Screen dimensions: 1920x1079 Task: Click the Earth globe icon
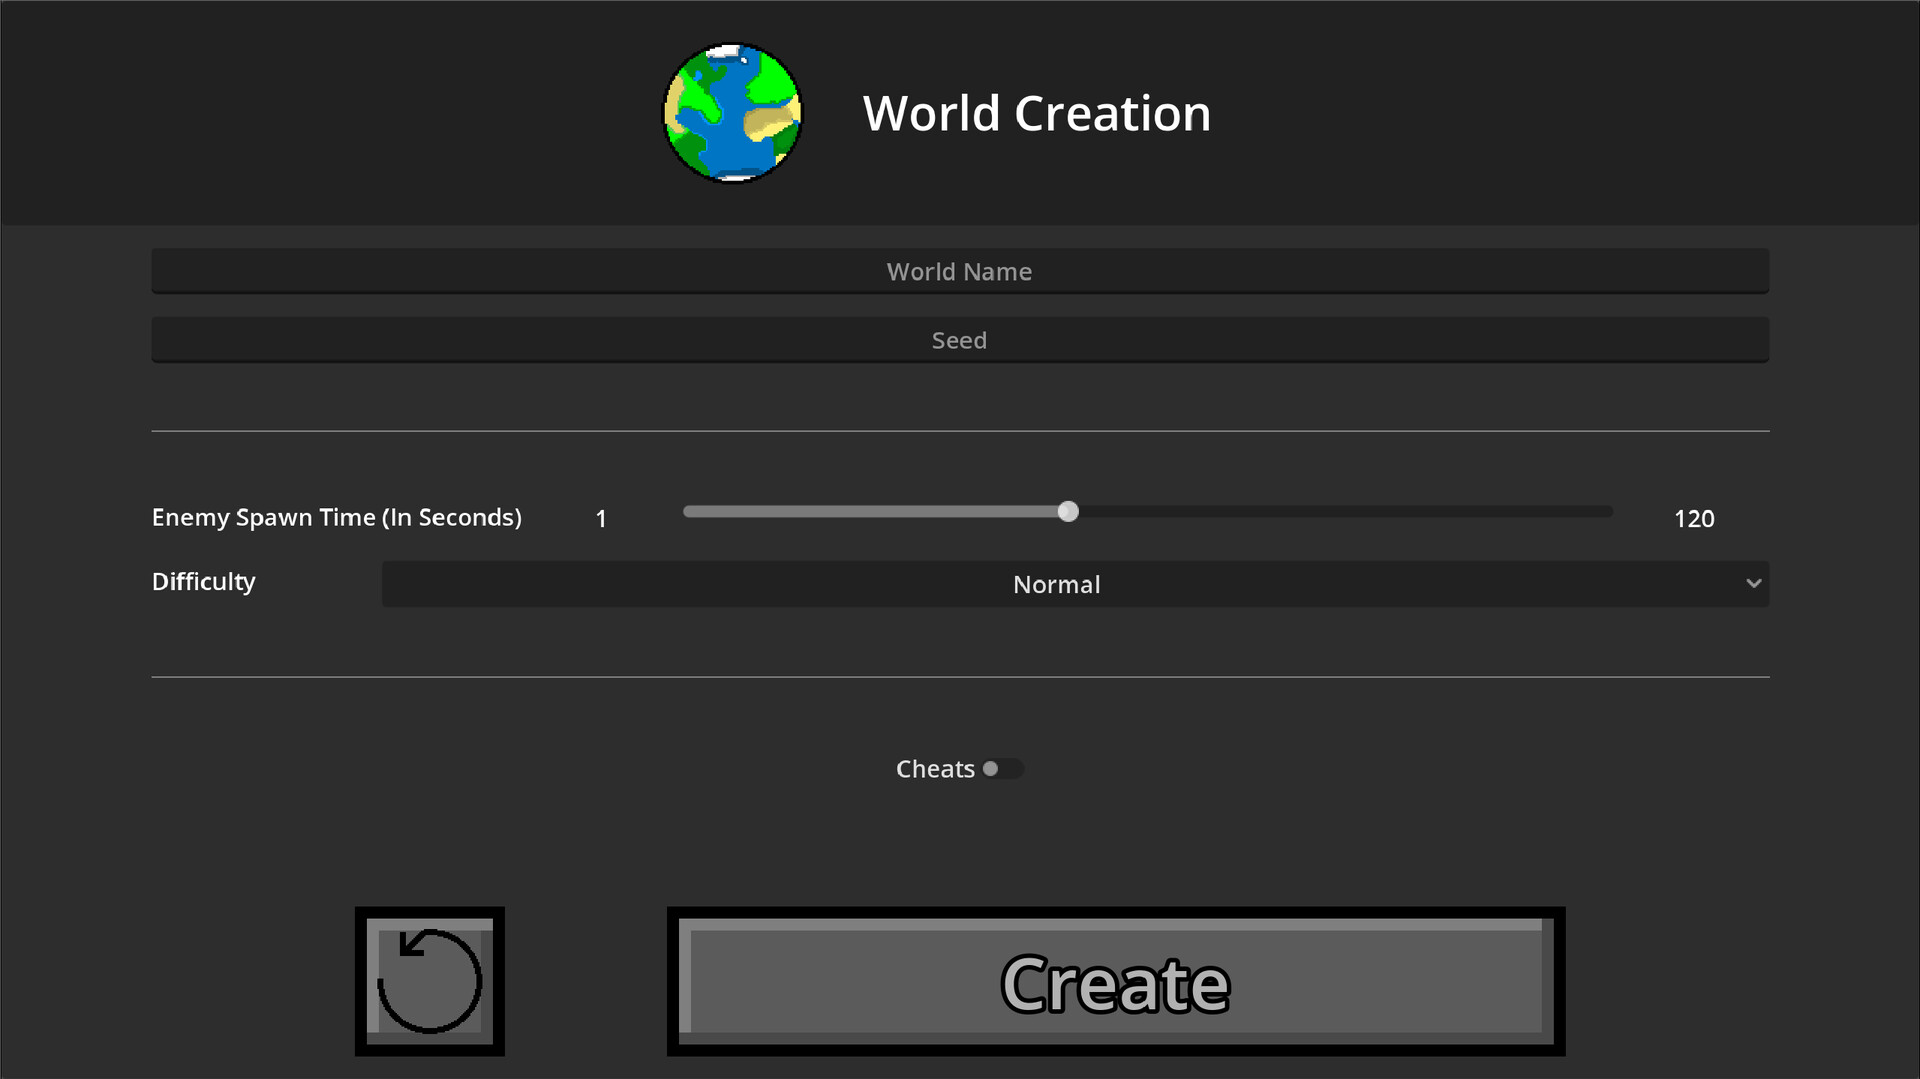pyautogui.click(x=732, y=113)
